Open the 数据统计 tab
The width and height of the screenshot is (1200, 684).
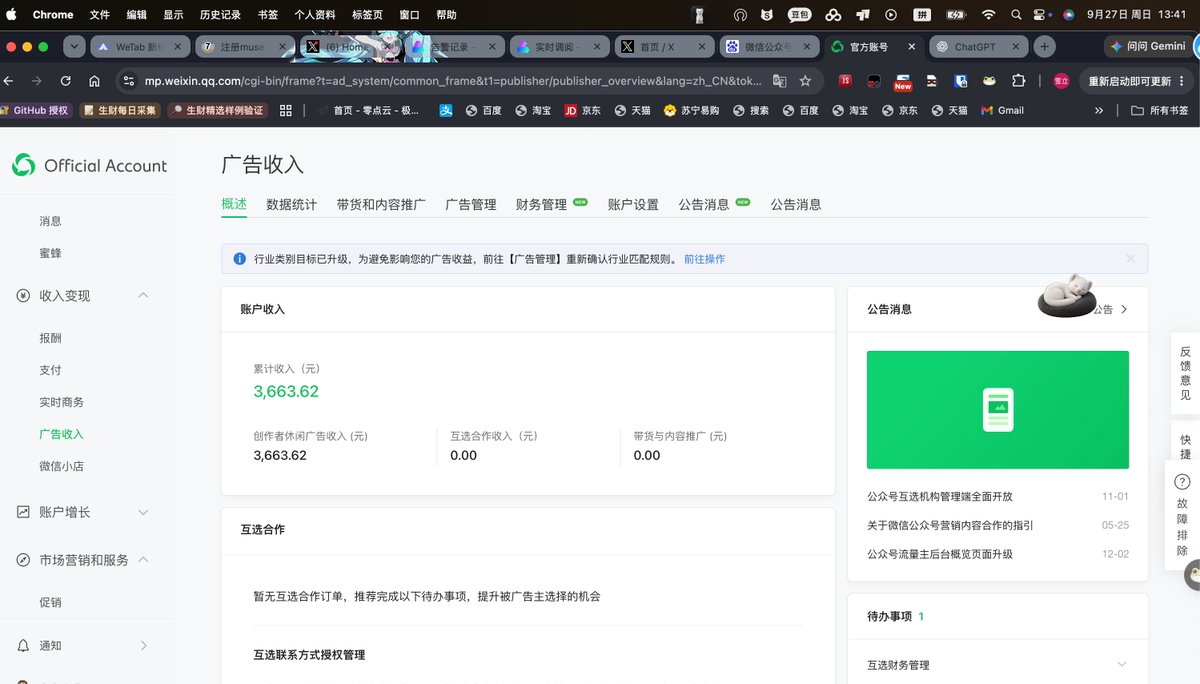coord(291,204)
